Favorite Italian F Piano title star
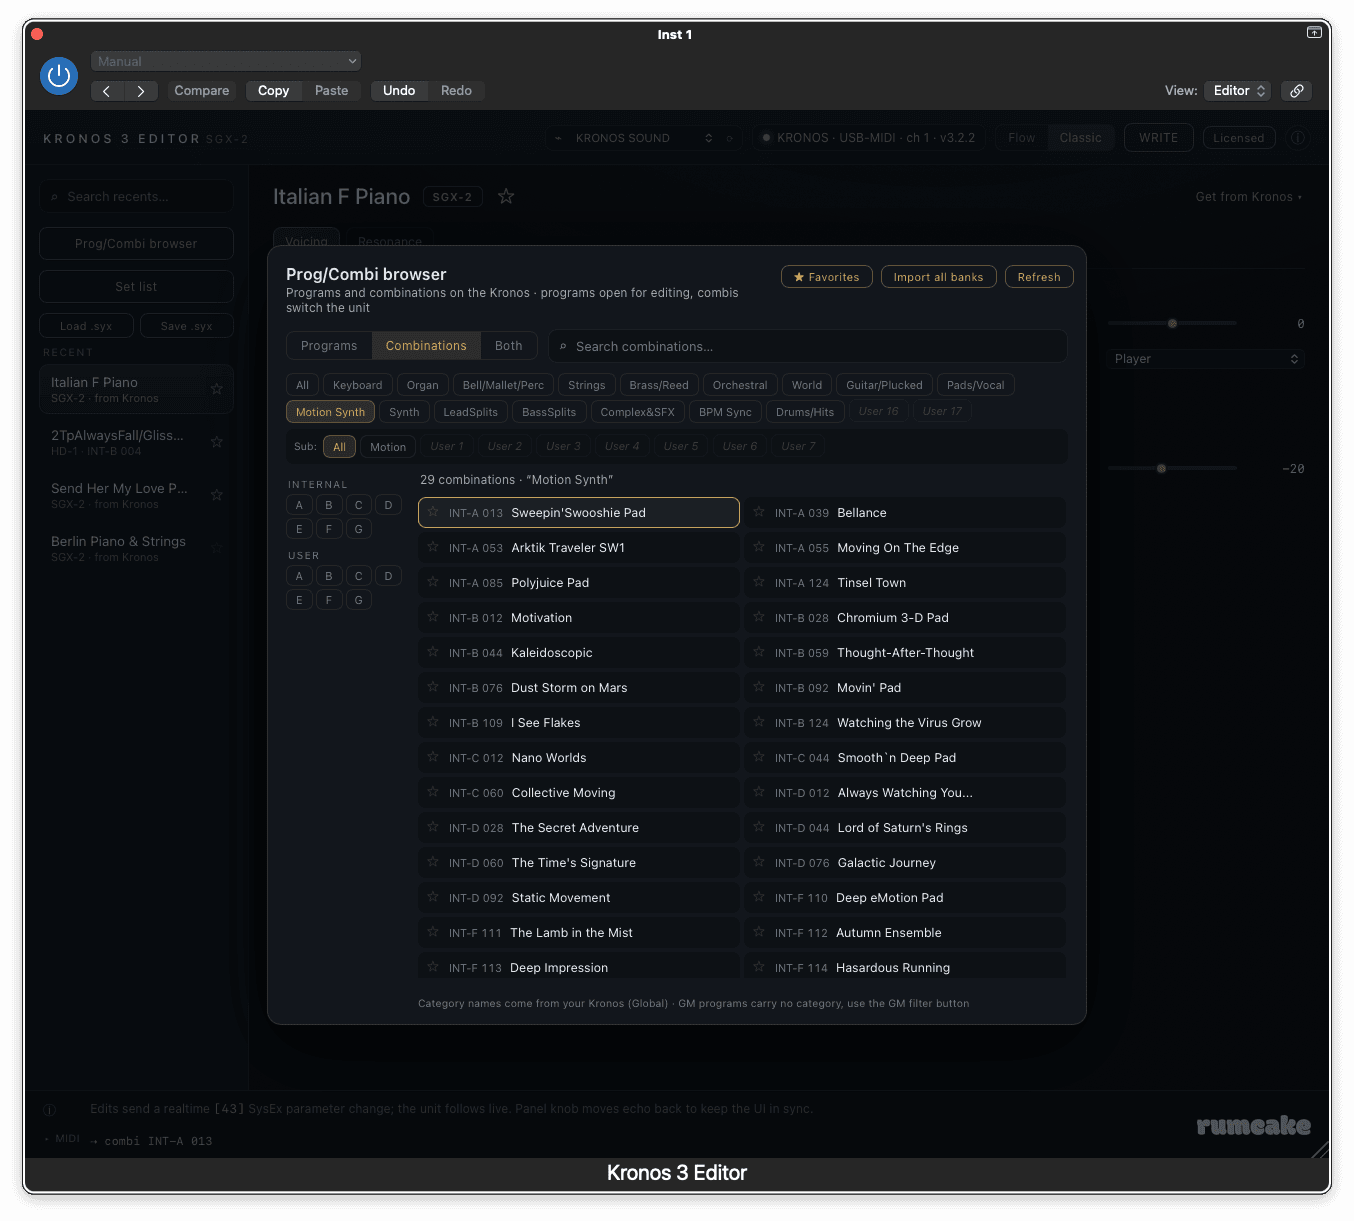This screenshot has width=1354, height=1221. (506, 196)
